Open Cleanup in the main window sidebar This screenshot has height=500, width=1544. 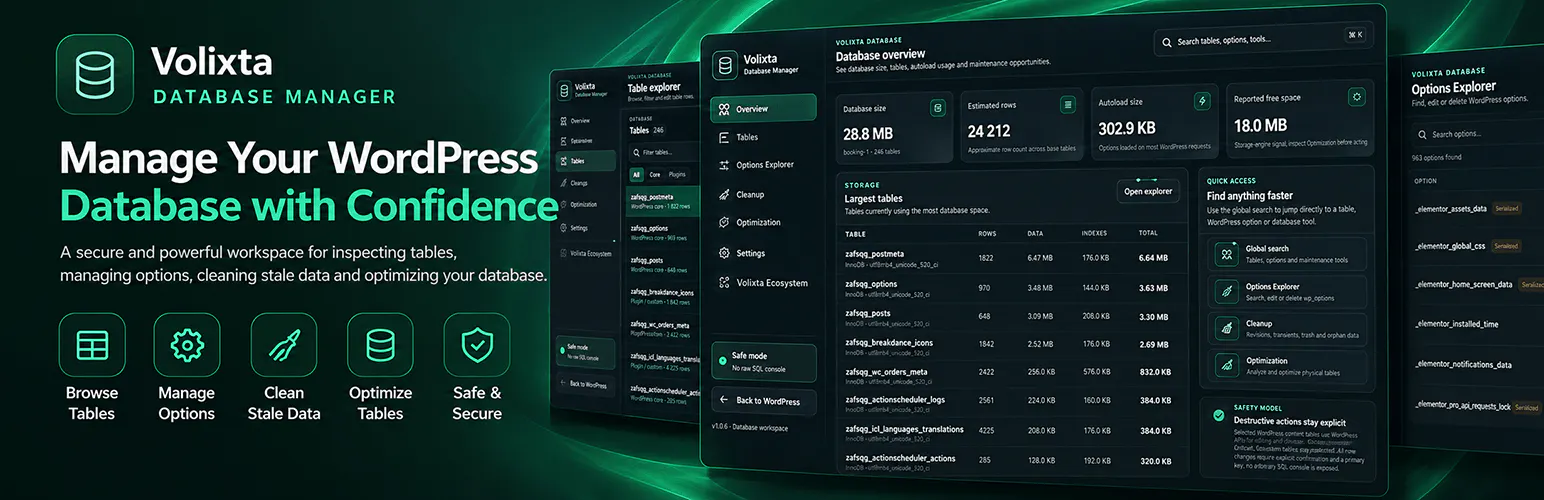(x=763, y=194)
